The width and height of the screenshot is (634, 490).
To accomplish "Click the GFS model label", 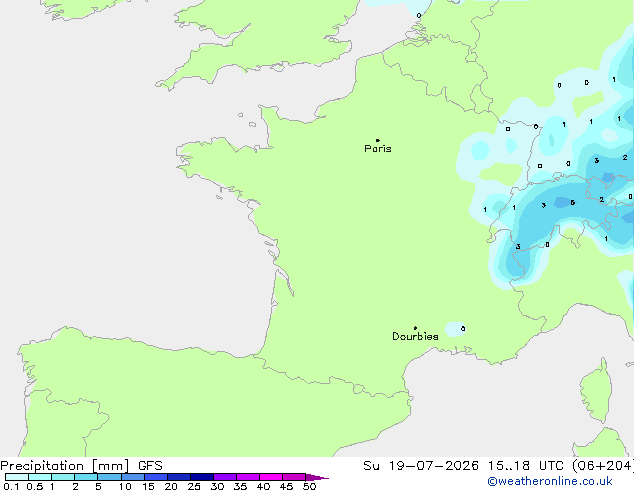I will [x=150, y=466].
